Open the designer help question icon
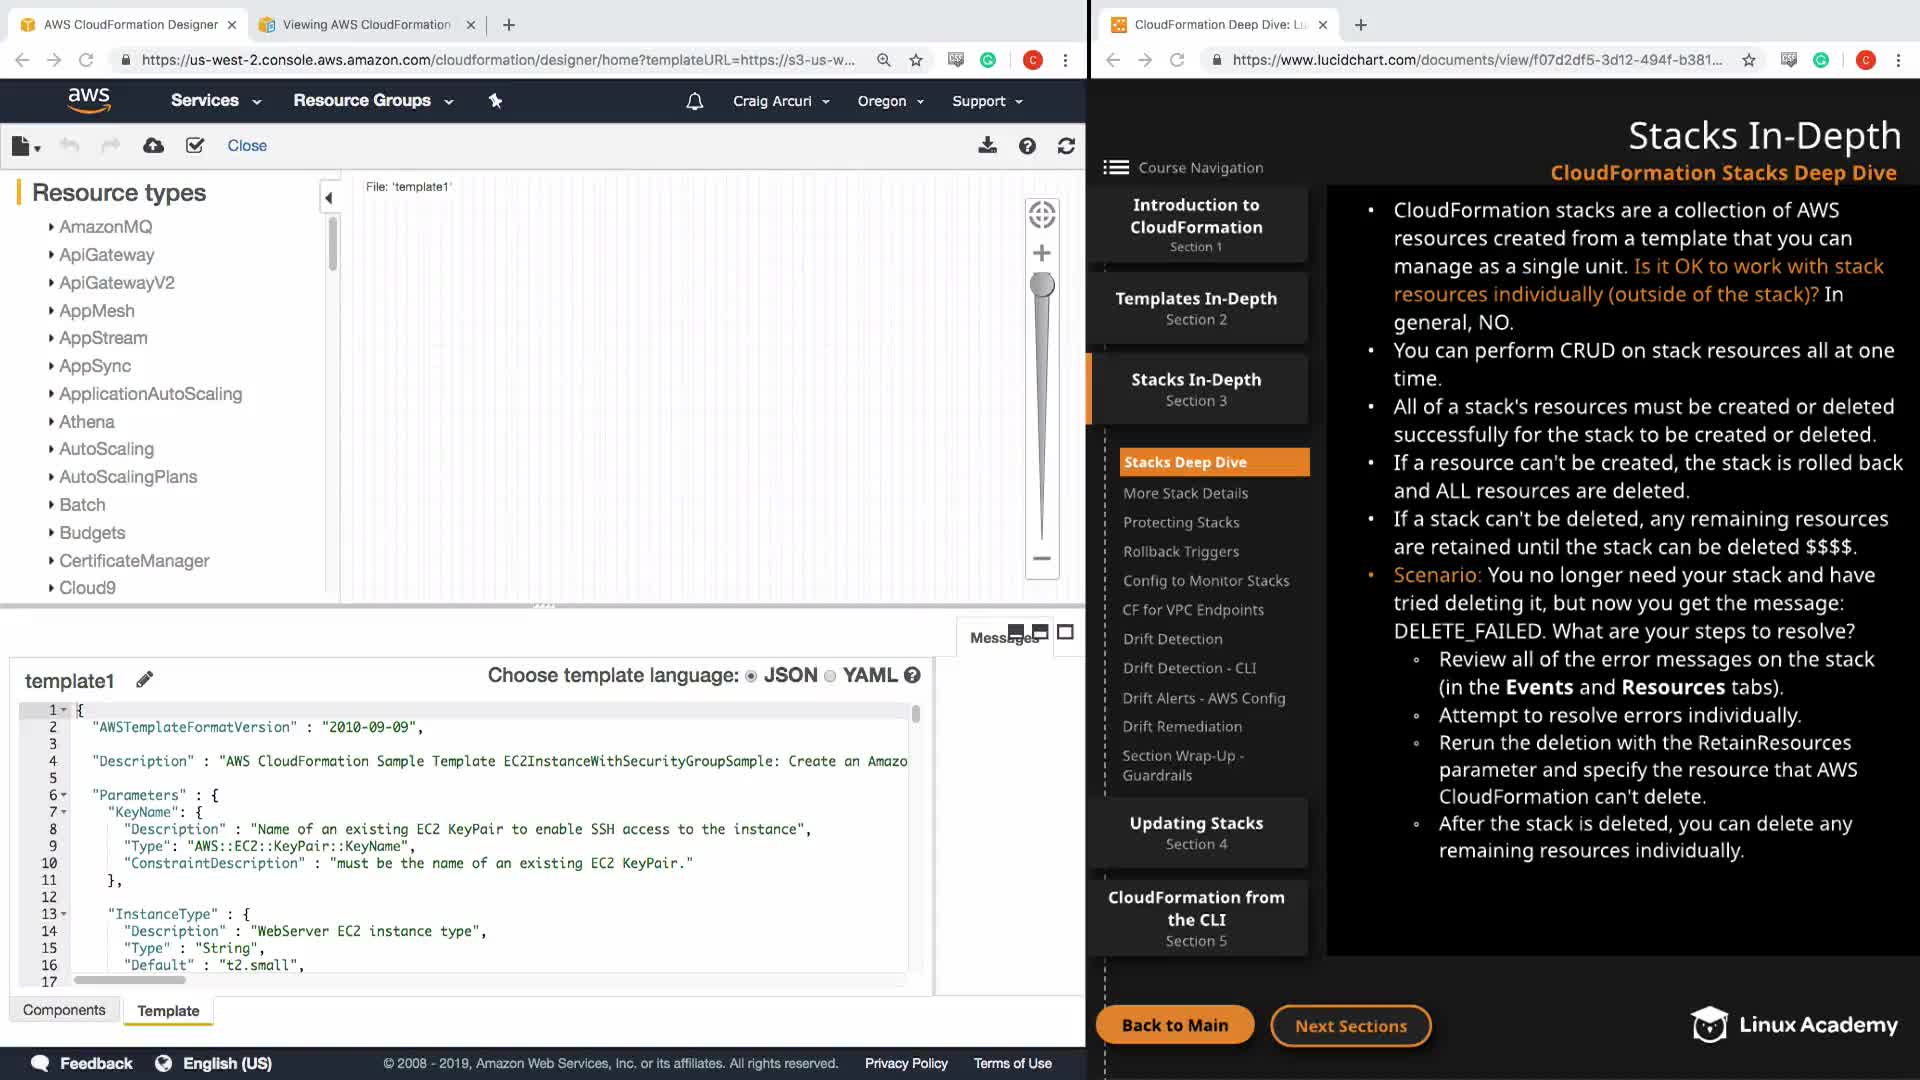Image resolution: width=1920 pixels, height=1080 pixels. [1027, 146]
